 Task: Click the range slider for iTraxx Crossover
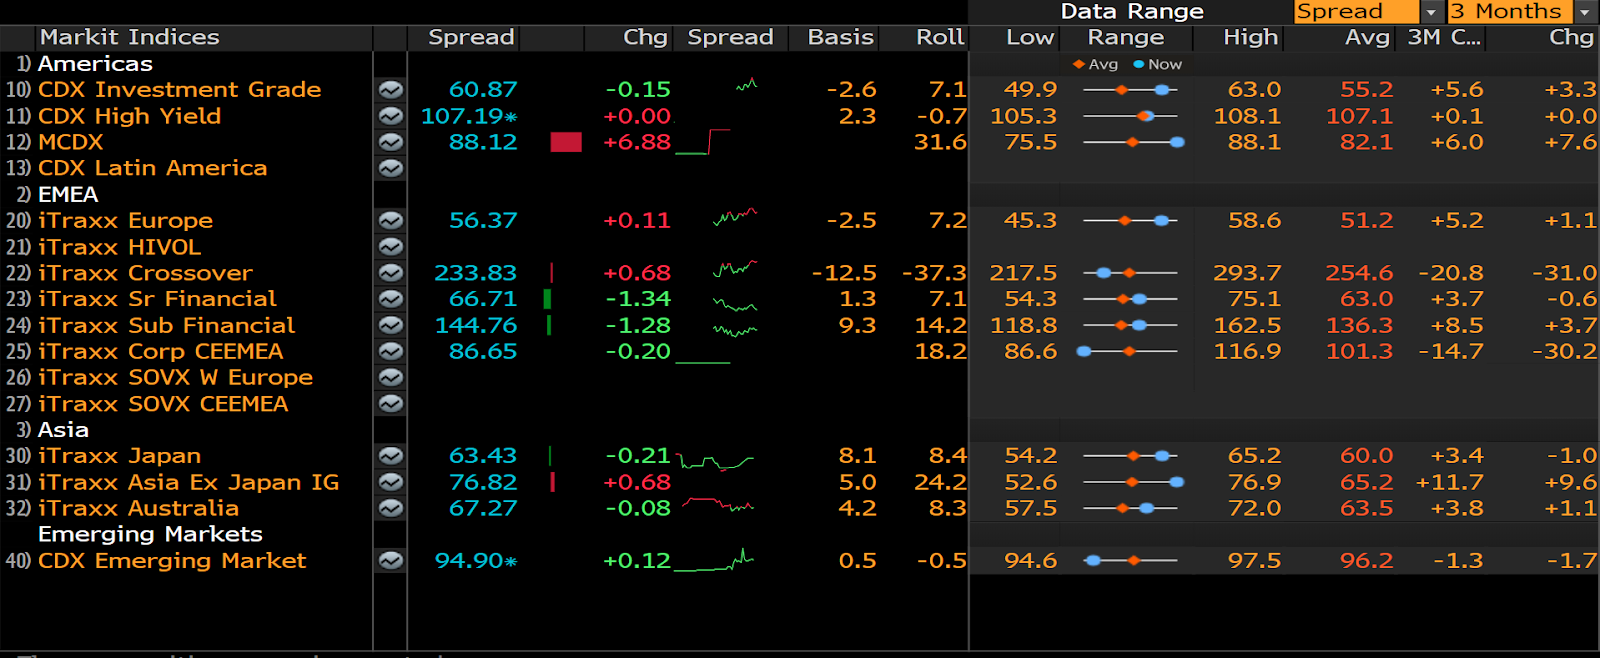1130,273
